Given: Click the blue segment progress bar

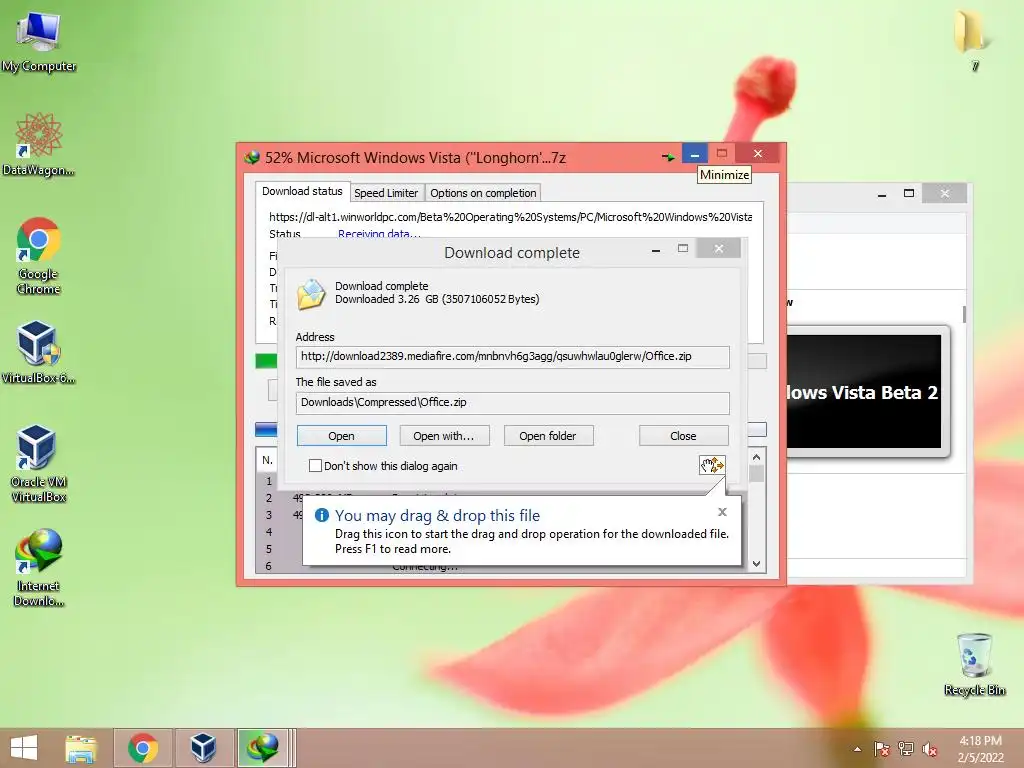Looking at the screenshot, I should click(266, 429).
